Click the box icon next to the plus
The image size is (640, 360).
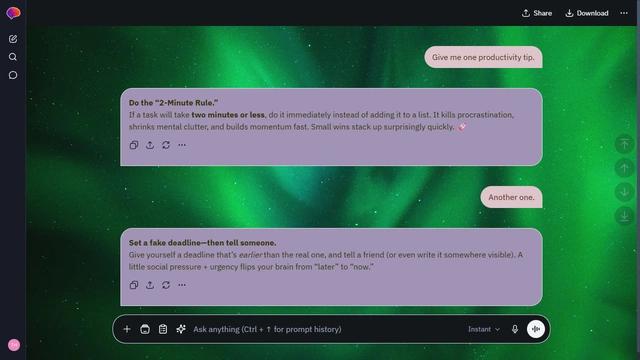coord(145,329)
